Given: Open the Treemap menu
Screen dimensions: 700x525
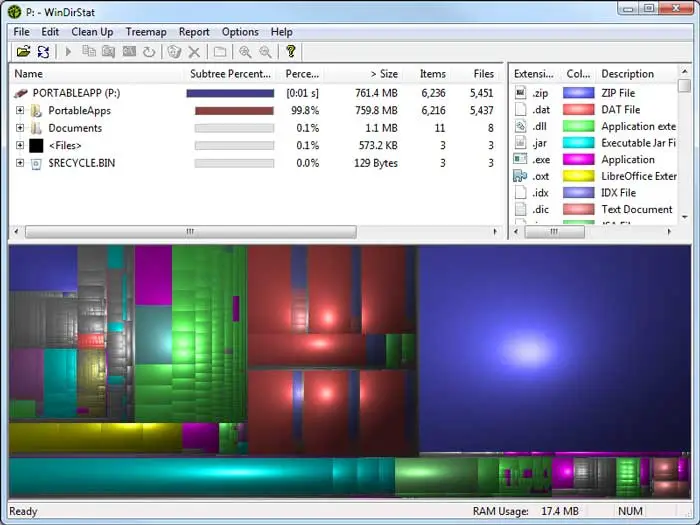Looking at the screenshot, I should 145,32.
